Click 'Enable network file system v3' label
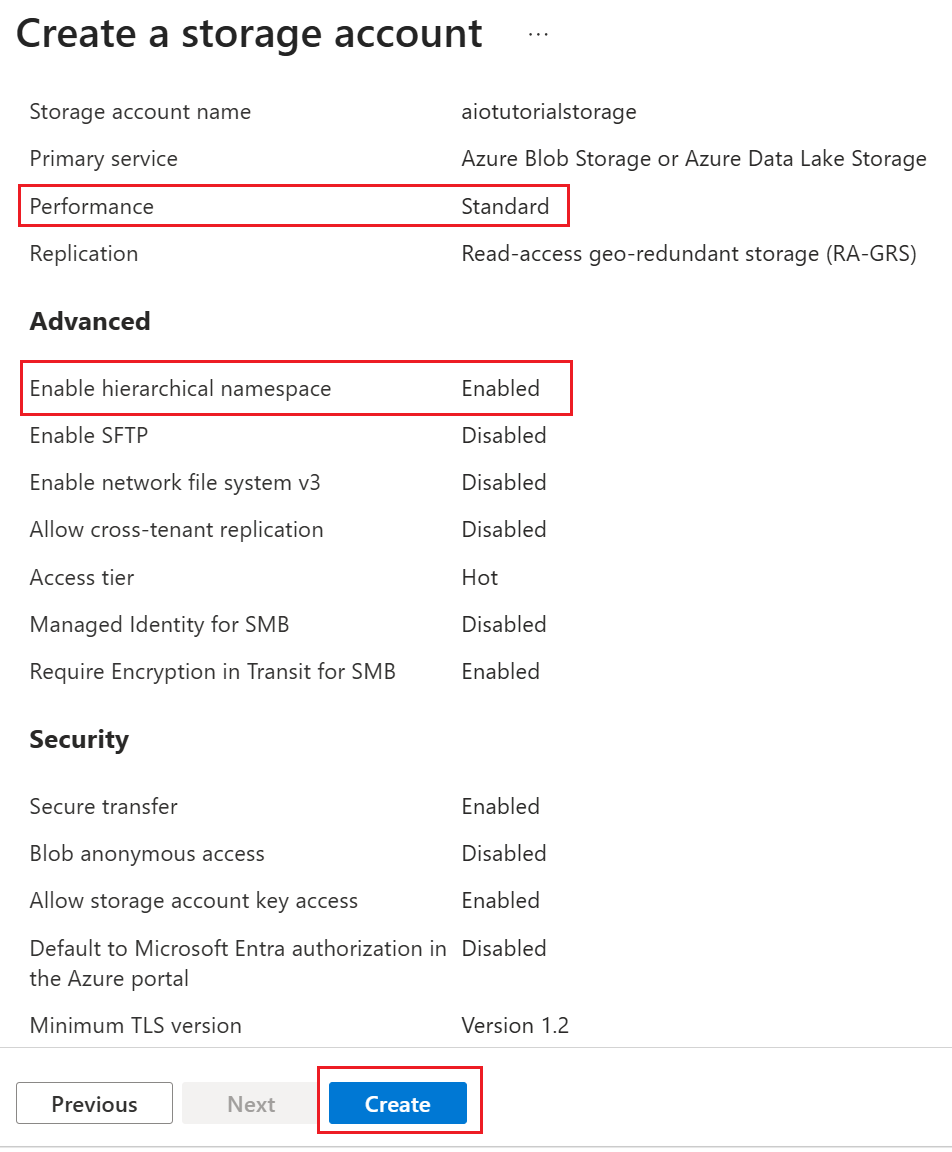The image size is (952, 1152). pyautogui.click(x=175, y=483)
